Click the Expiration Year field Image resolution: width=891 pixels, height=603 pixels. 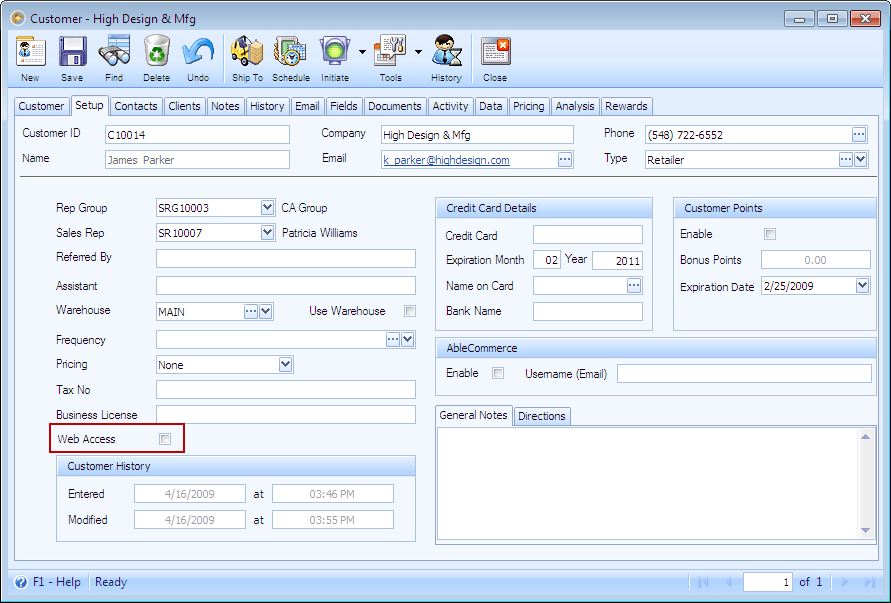click(x=617, y=260)
